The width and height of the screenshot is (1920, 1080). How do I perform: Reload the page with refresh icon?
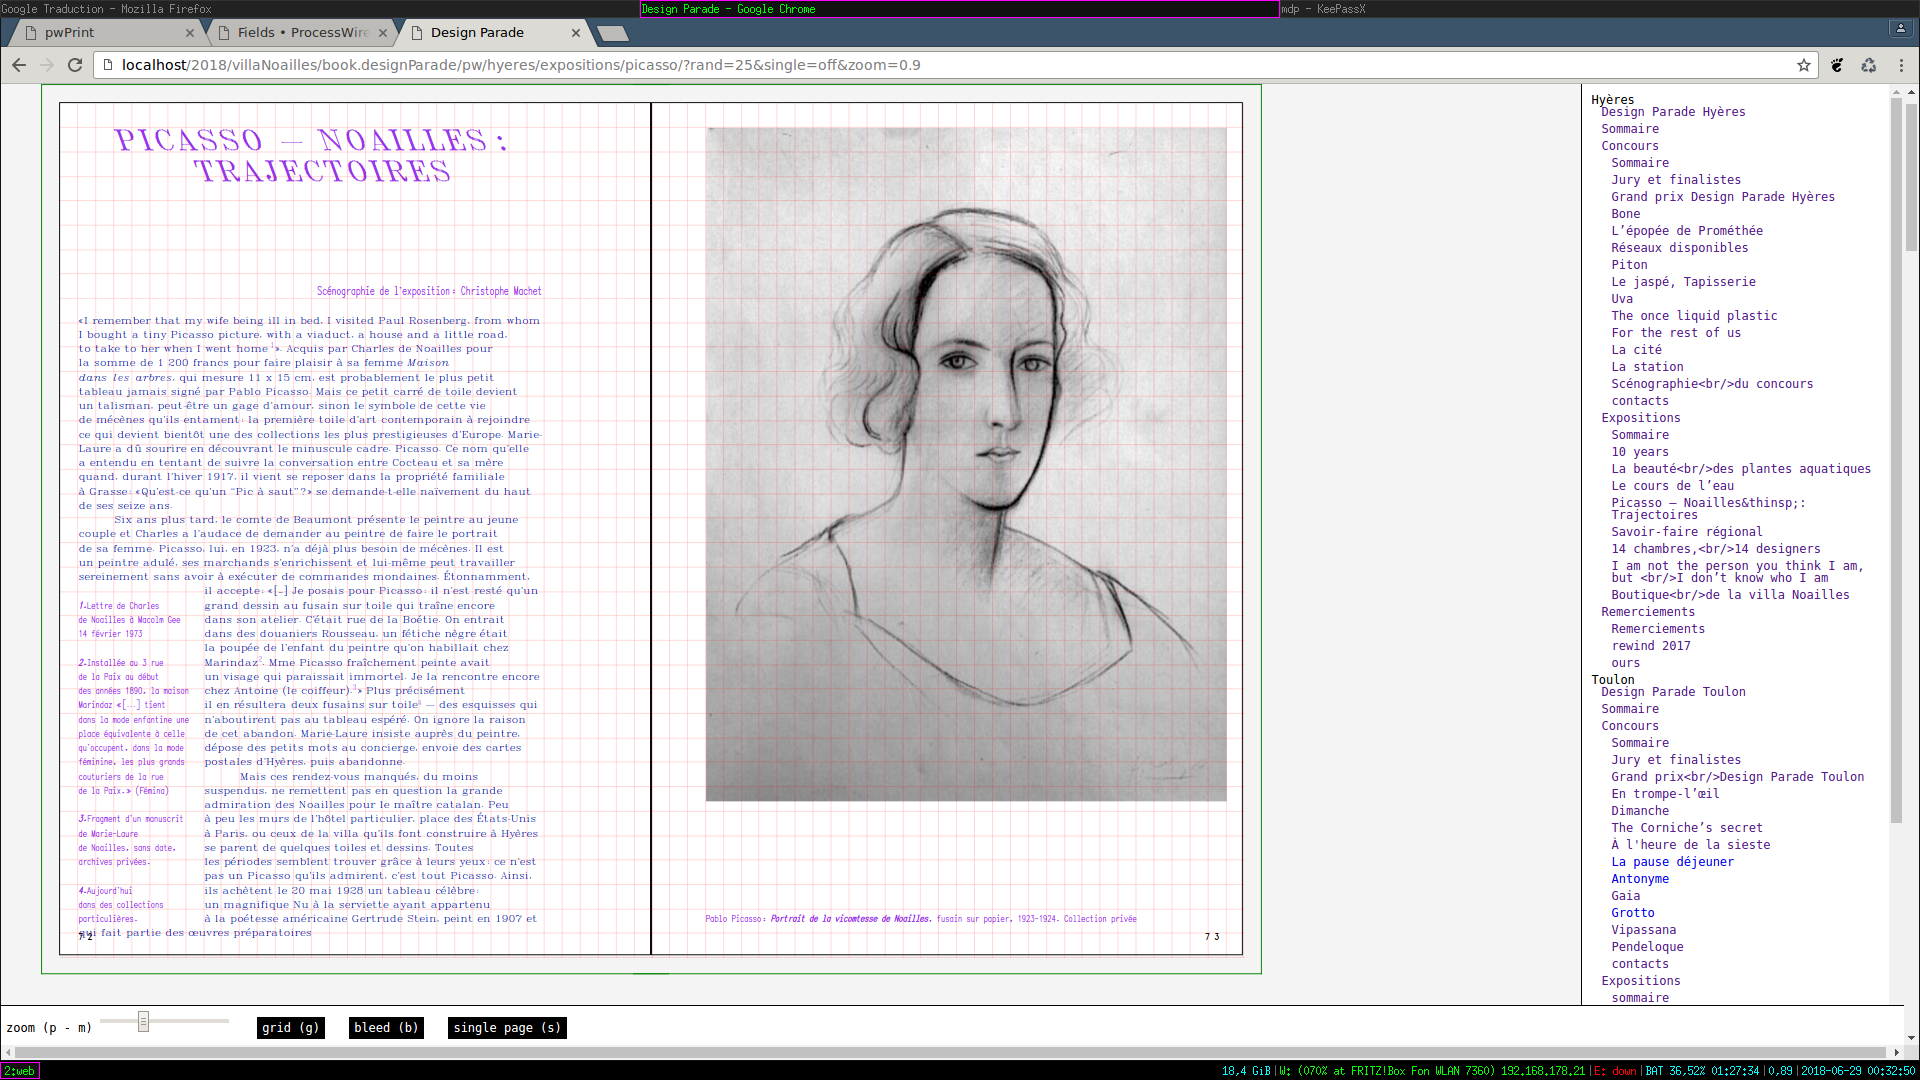75,65
